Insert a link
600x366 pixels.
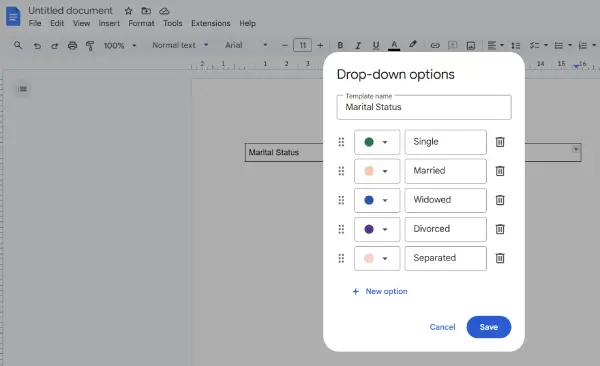tap(435, 46)
